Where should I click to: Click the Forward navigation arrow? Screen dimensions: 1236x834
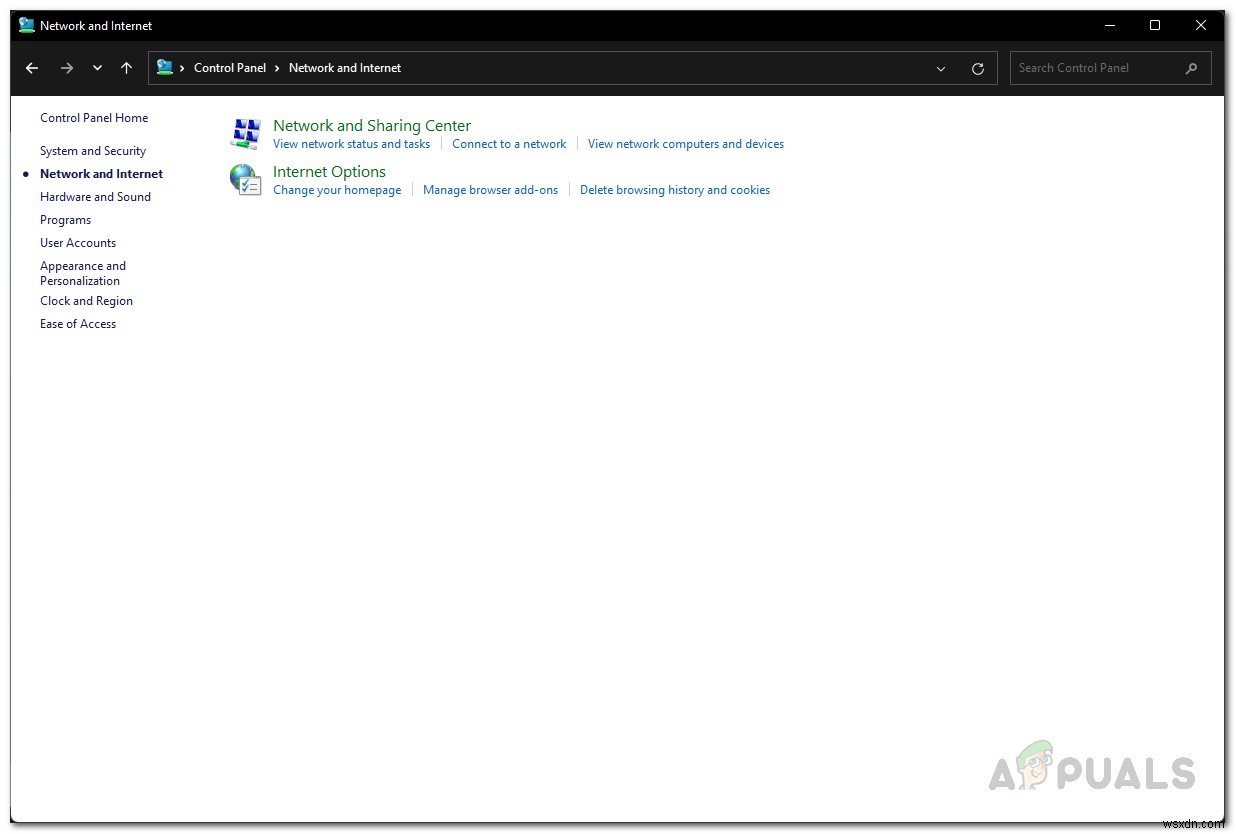pos(67,67)
